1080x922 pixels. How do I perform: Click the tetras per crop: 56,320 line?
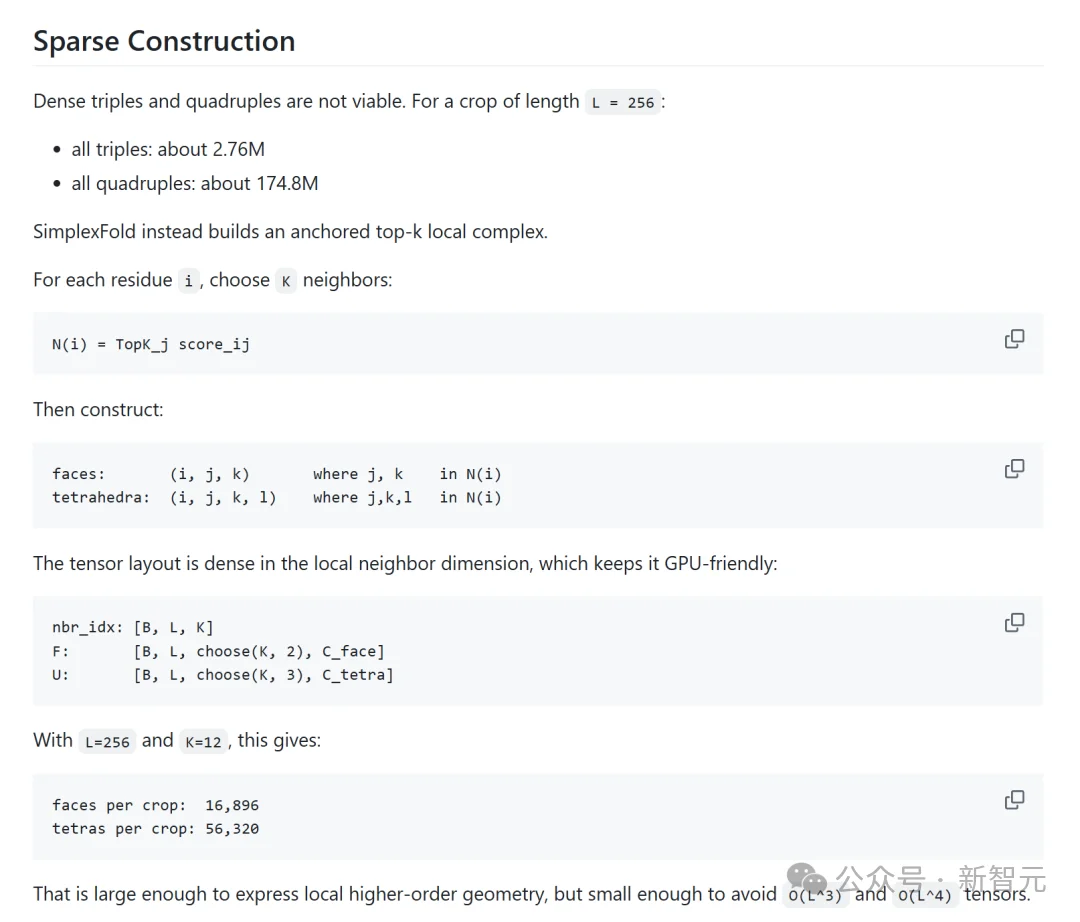click(x=156, y=828)
